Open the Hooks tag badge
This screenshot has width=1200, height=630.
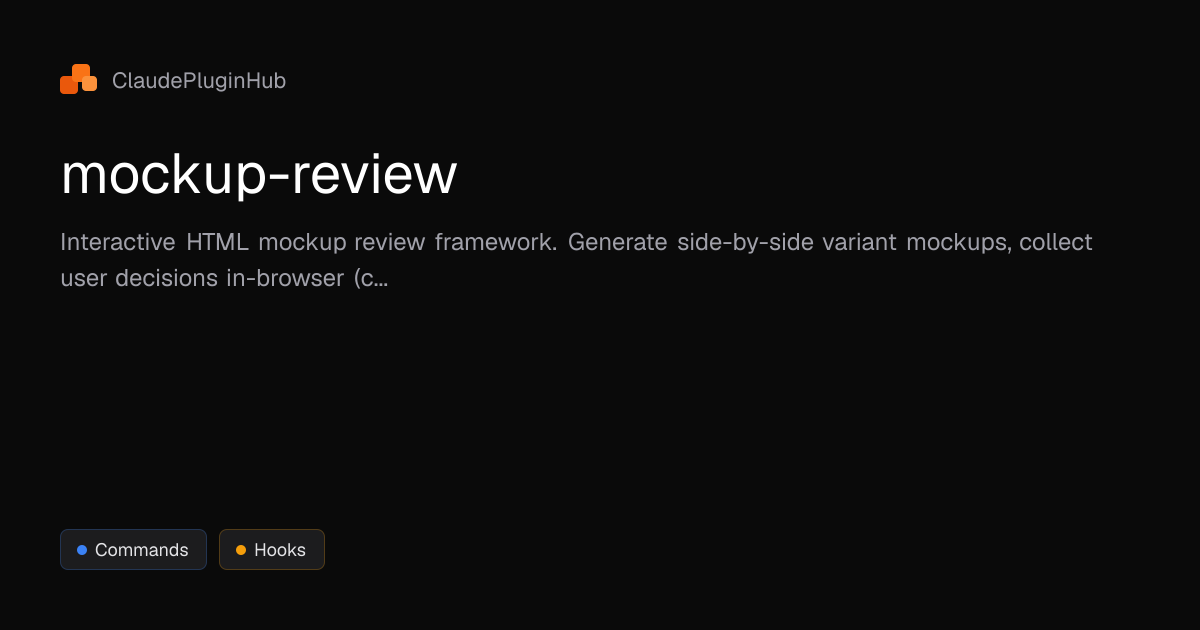tap(272, 550)
